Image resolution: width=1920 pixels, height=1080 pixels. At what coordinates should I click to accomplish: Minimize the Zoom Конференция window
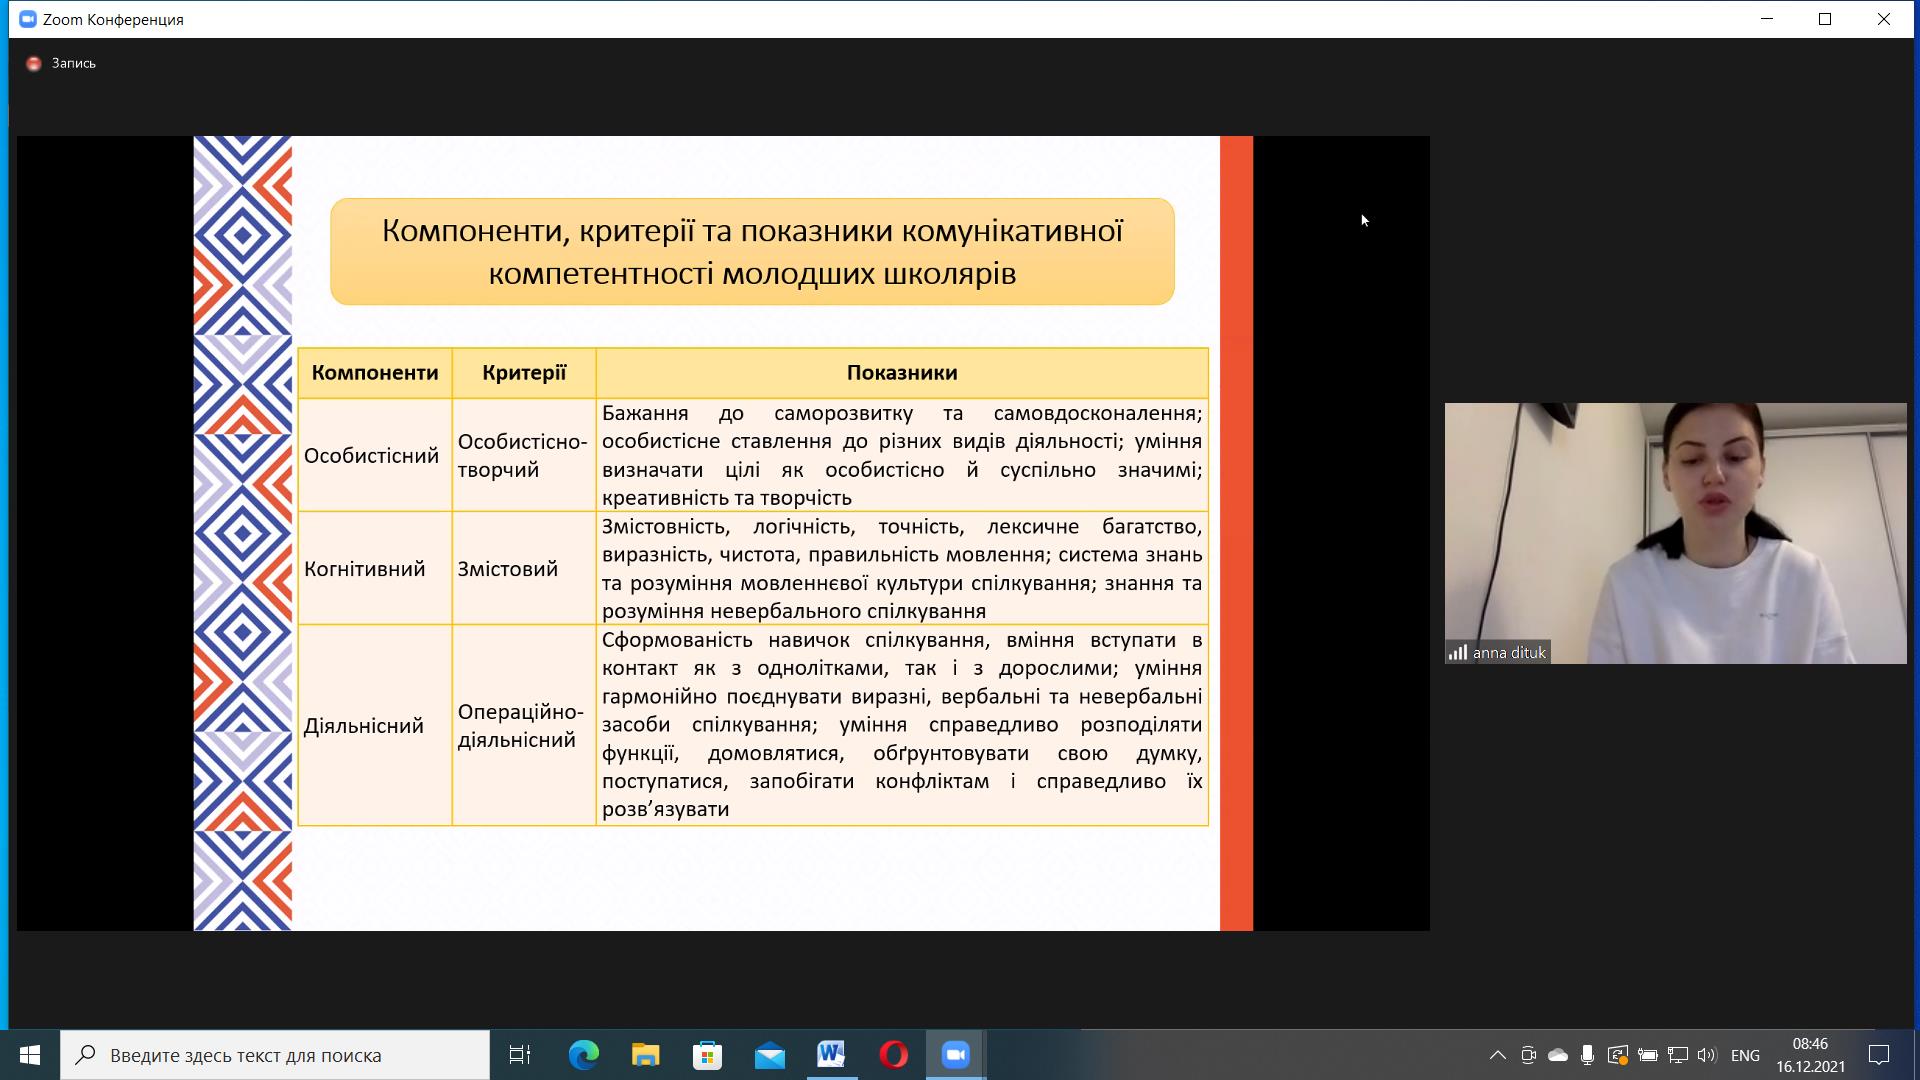click(1767, 19)
